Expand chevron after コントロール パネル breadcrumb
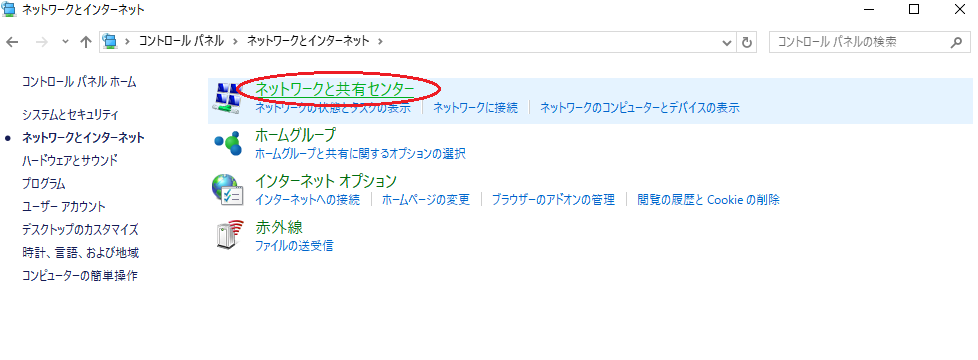The width and height of the screenshot is (978, 360). click(235, 42)
